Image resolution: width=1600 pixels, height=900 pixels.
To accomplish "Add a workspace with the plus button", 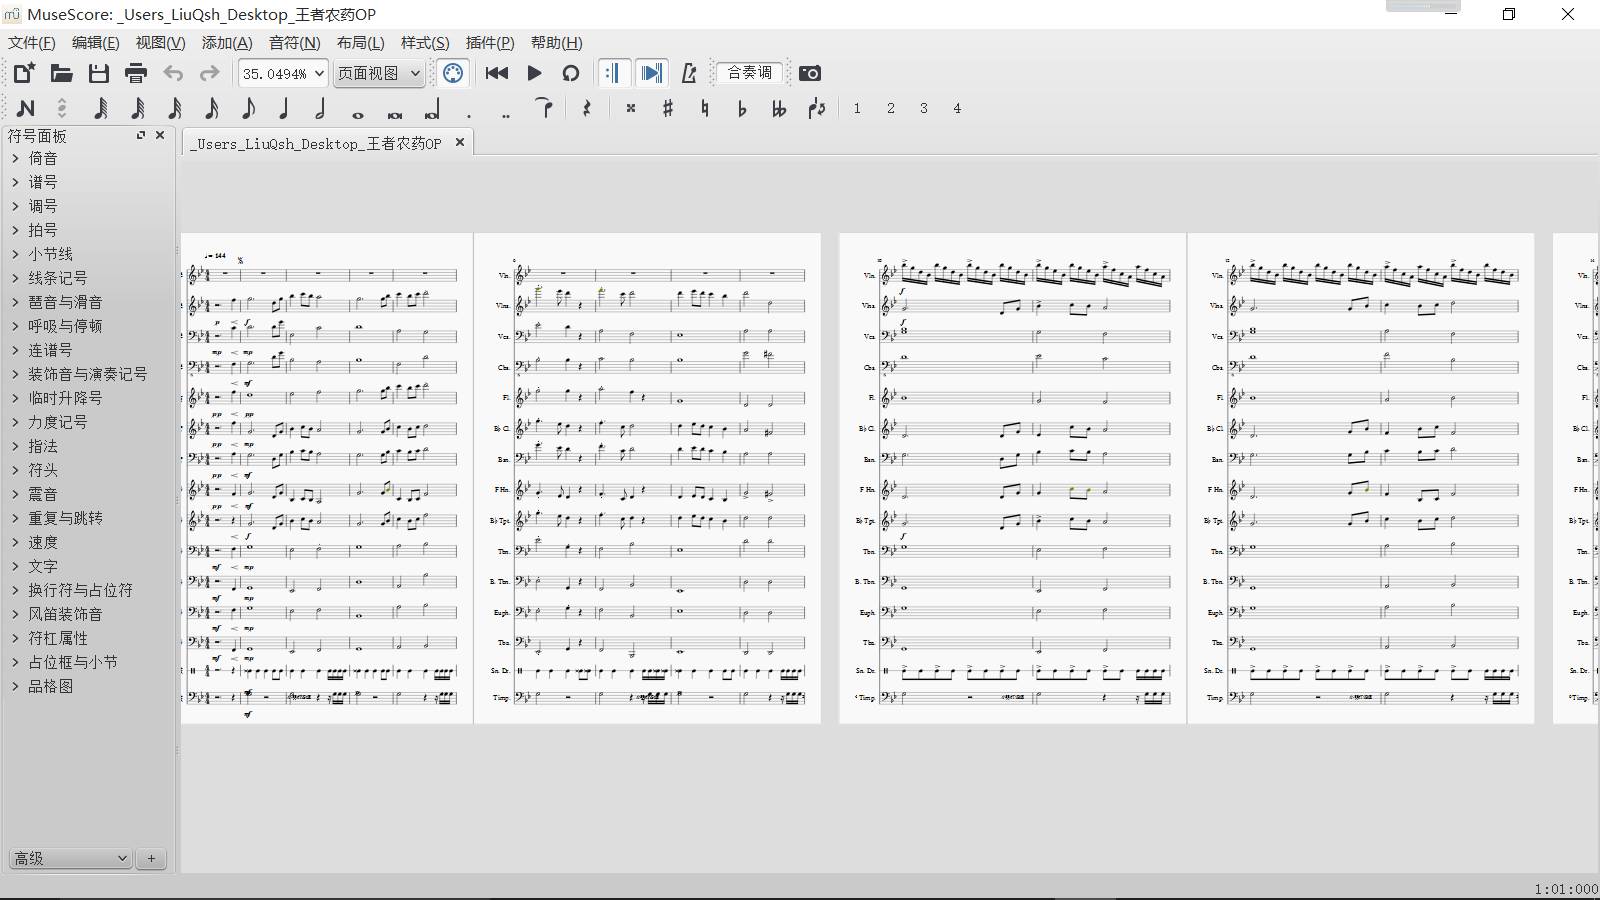I will [x=151, y=858].
